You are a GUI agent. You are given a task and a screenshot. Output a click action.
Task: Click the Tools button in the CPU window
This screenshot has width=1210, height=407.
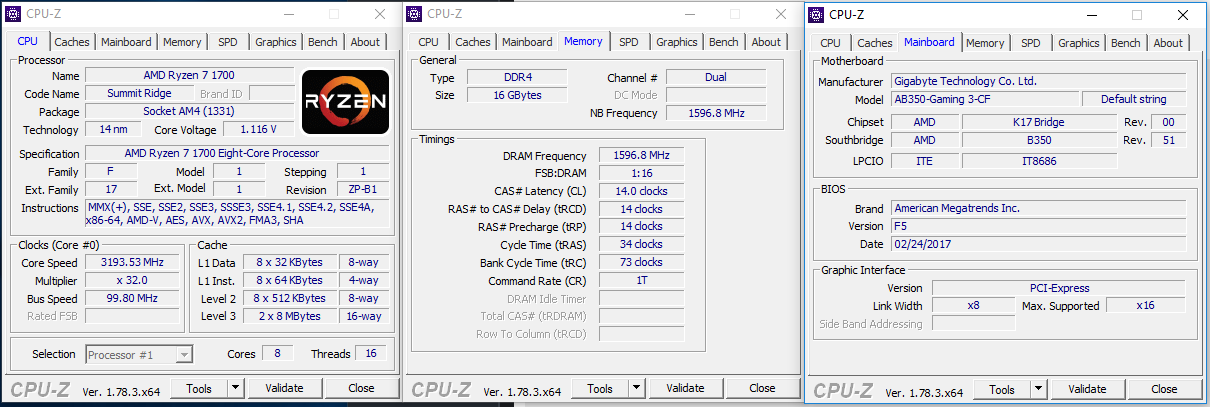[x=199, y=388]
